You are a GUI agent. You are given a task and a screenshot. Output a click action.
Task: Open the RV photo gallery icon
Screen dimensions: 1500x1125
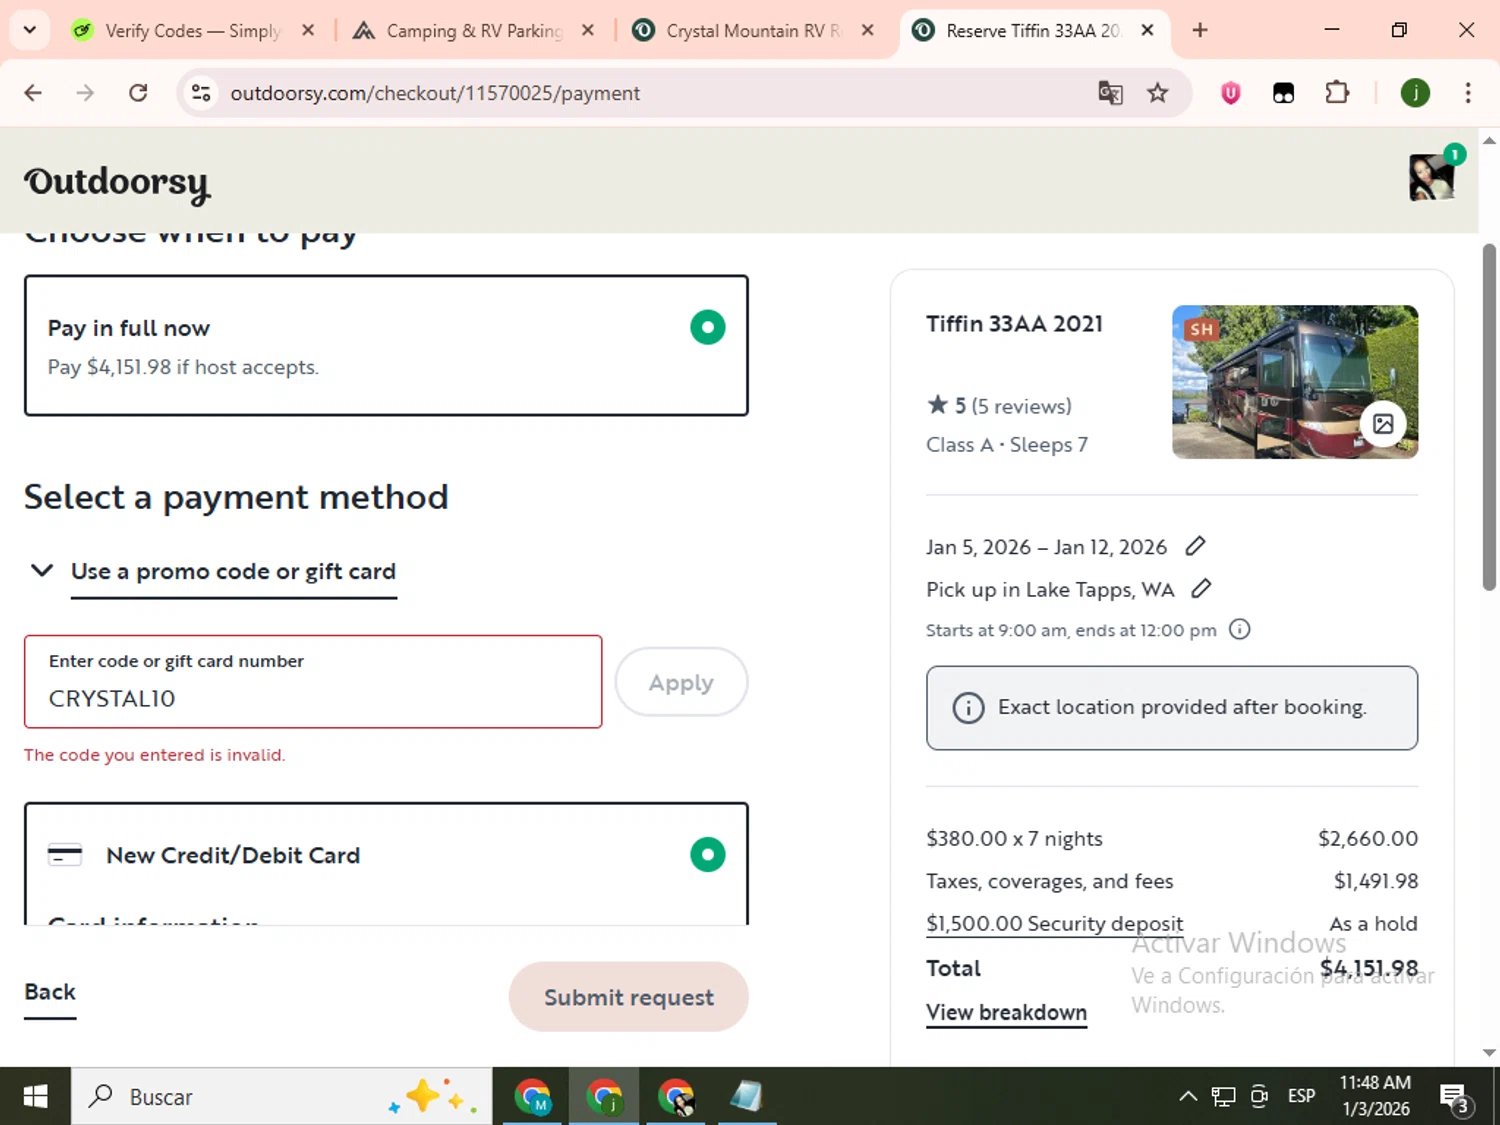1383,424
